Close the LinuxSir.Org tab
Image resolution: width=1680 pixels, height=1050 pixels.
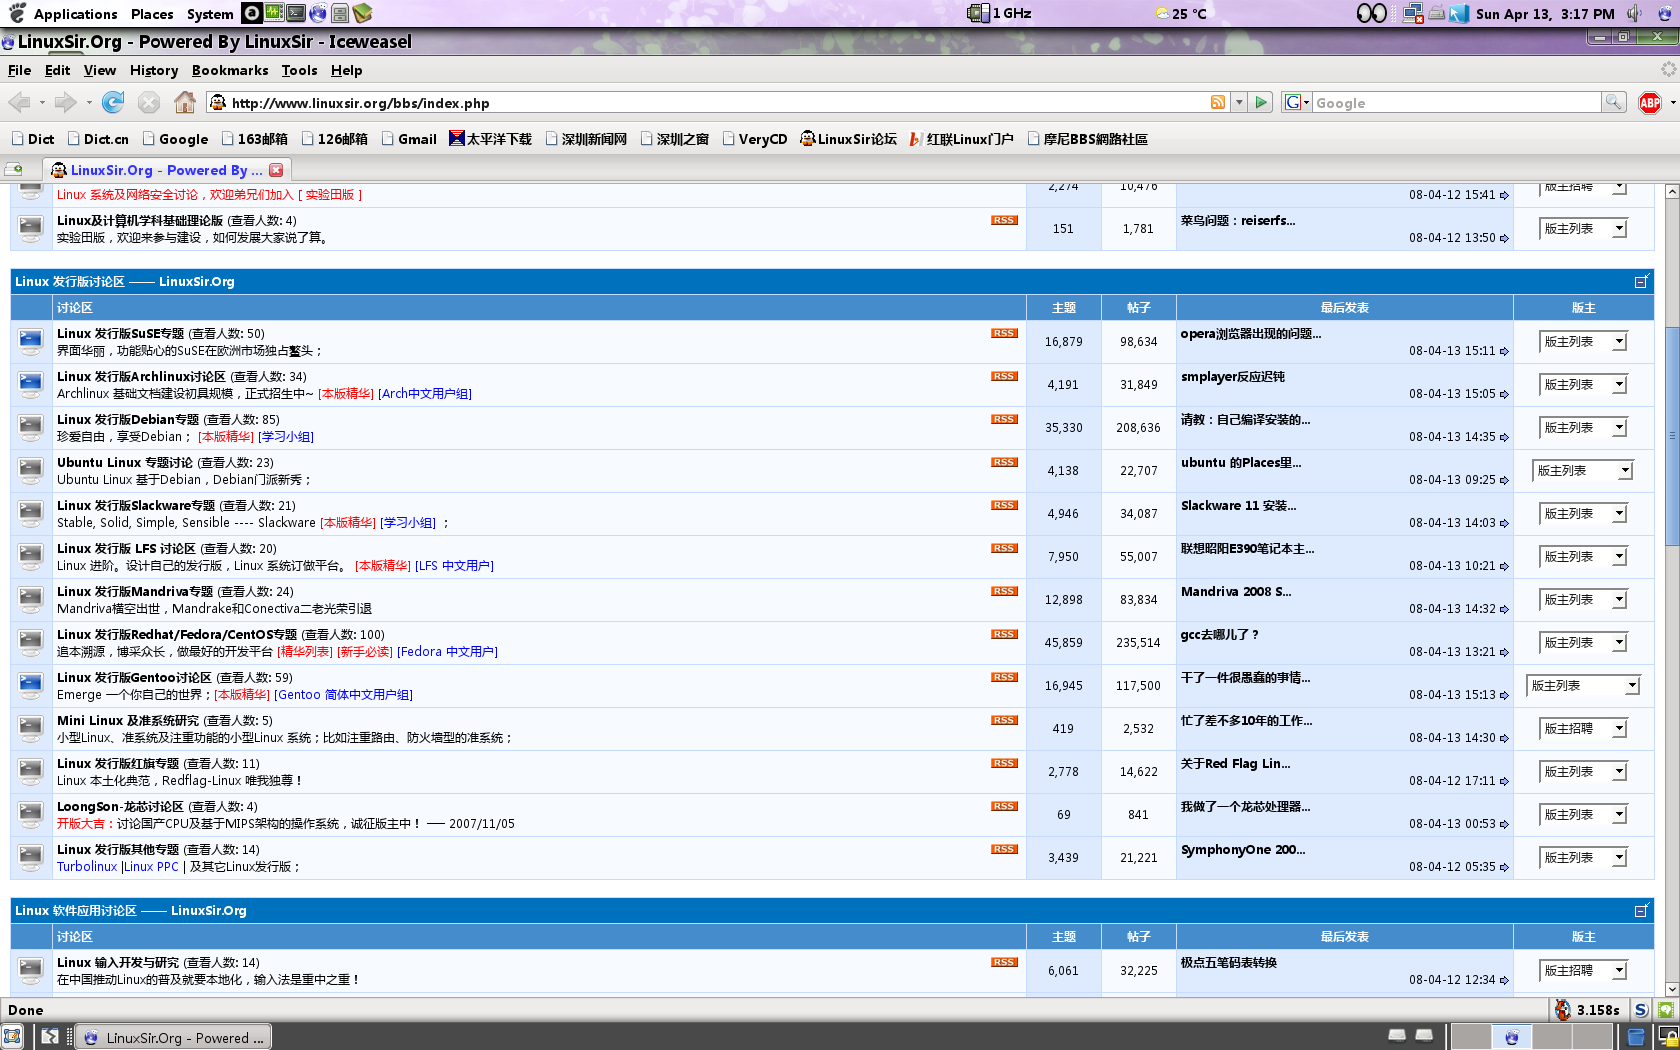276,170
